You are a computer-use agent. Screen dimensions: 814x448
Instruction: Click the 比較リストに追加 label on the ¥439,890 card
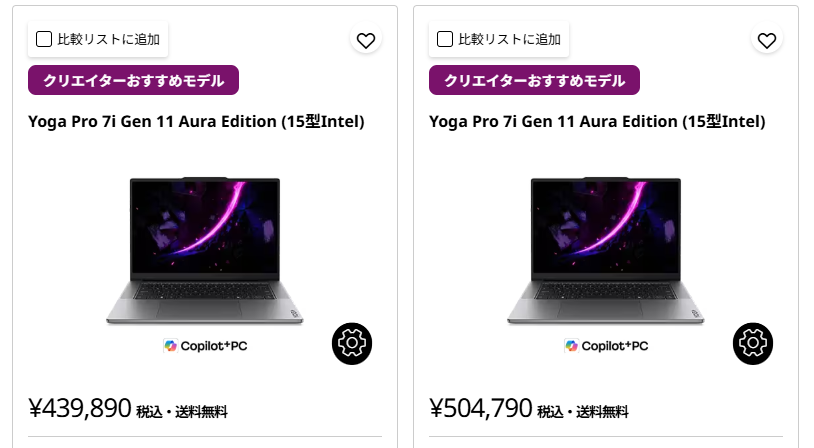[108, 40]
